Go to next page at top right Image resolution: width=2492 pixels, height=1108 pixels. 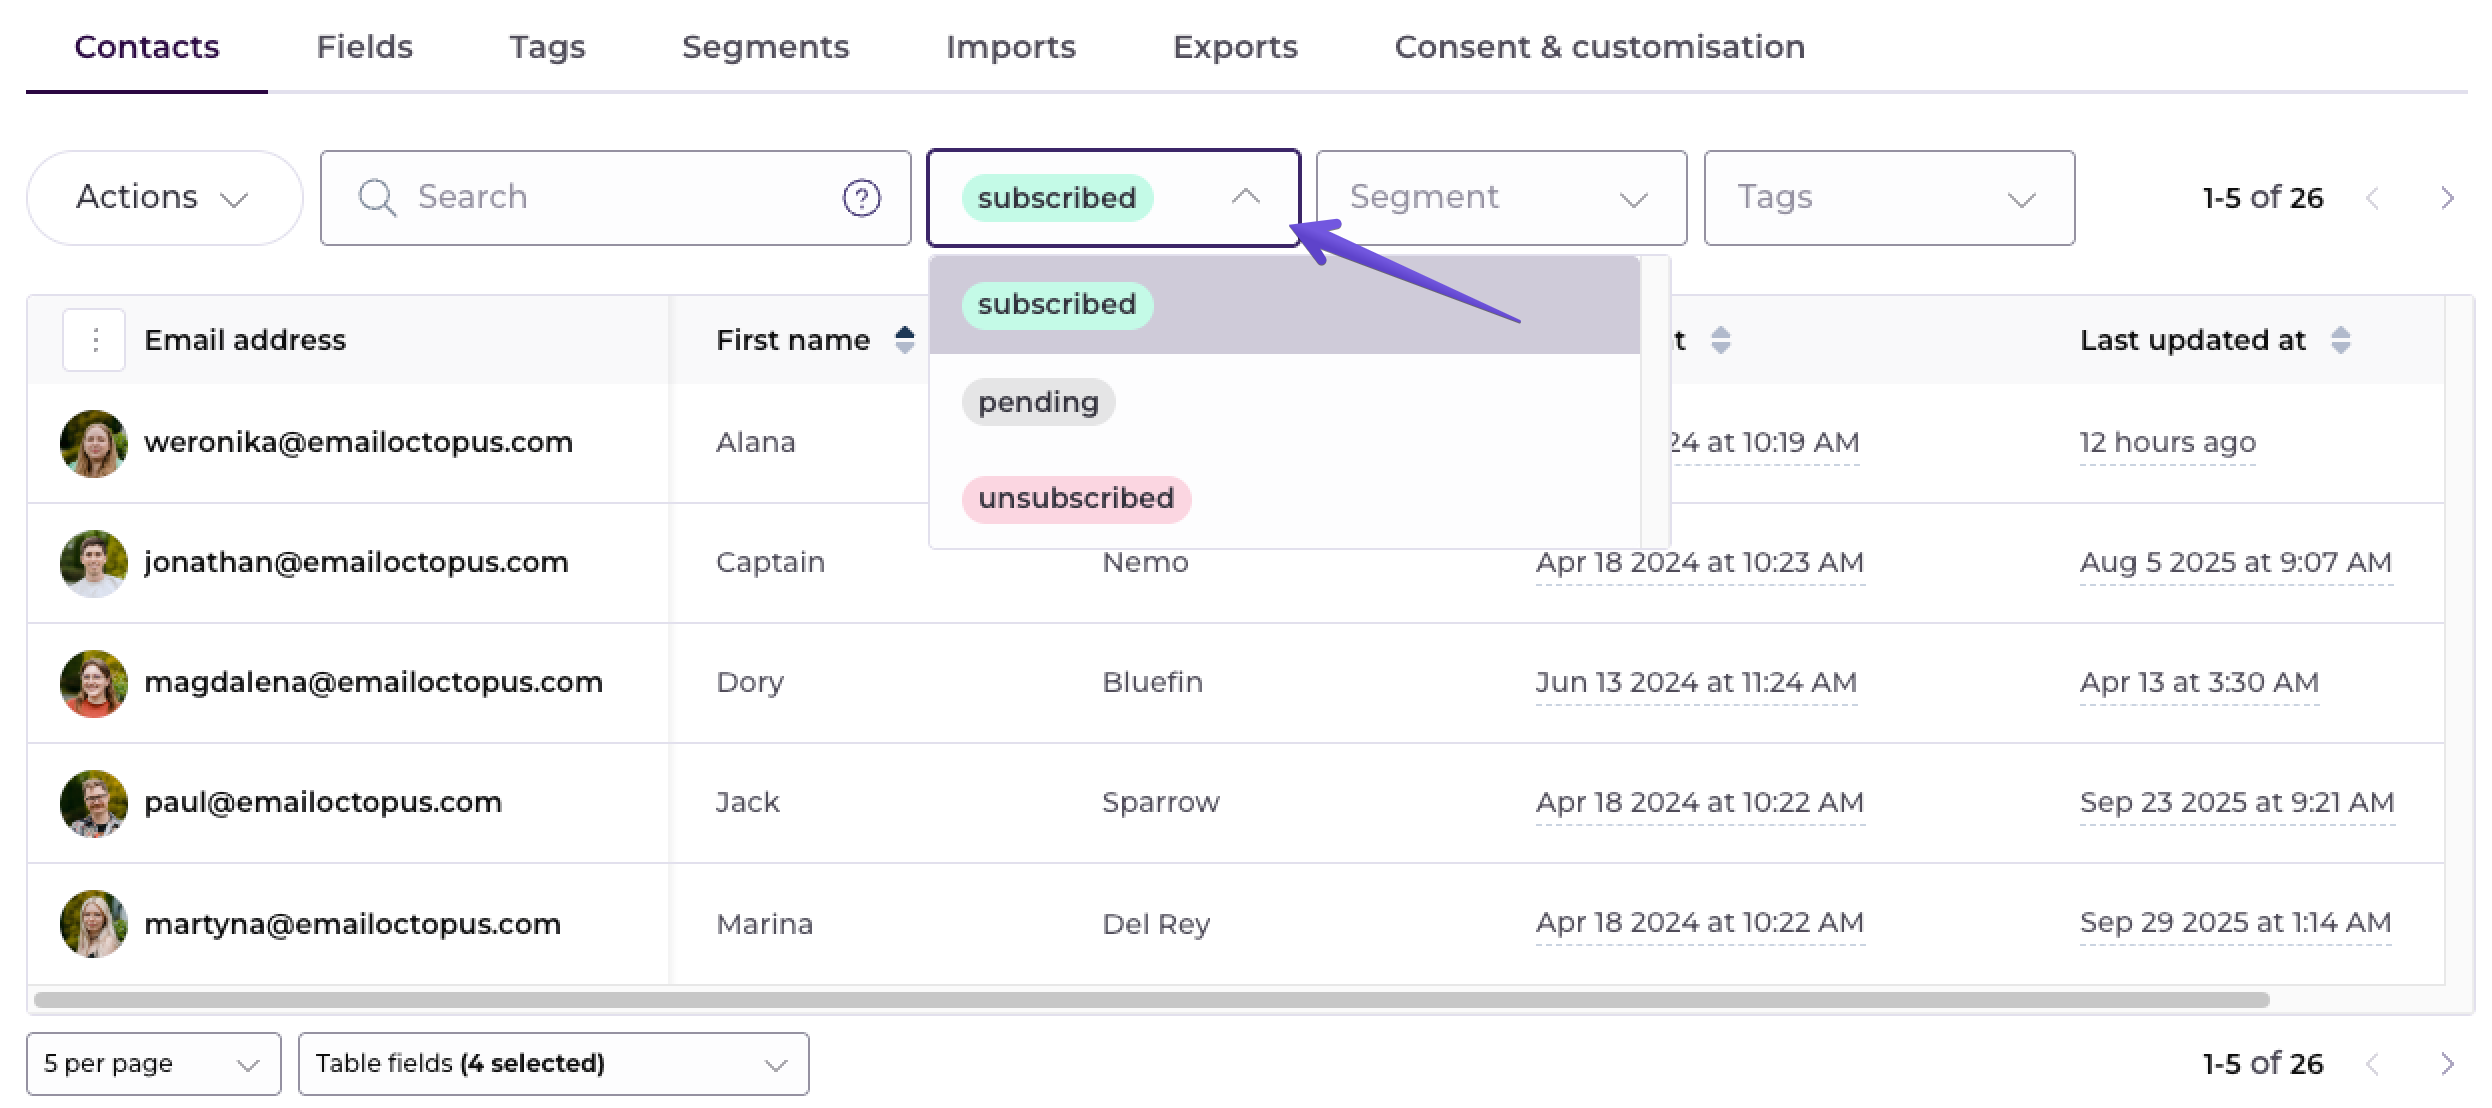click(2446, 198)
